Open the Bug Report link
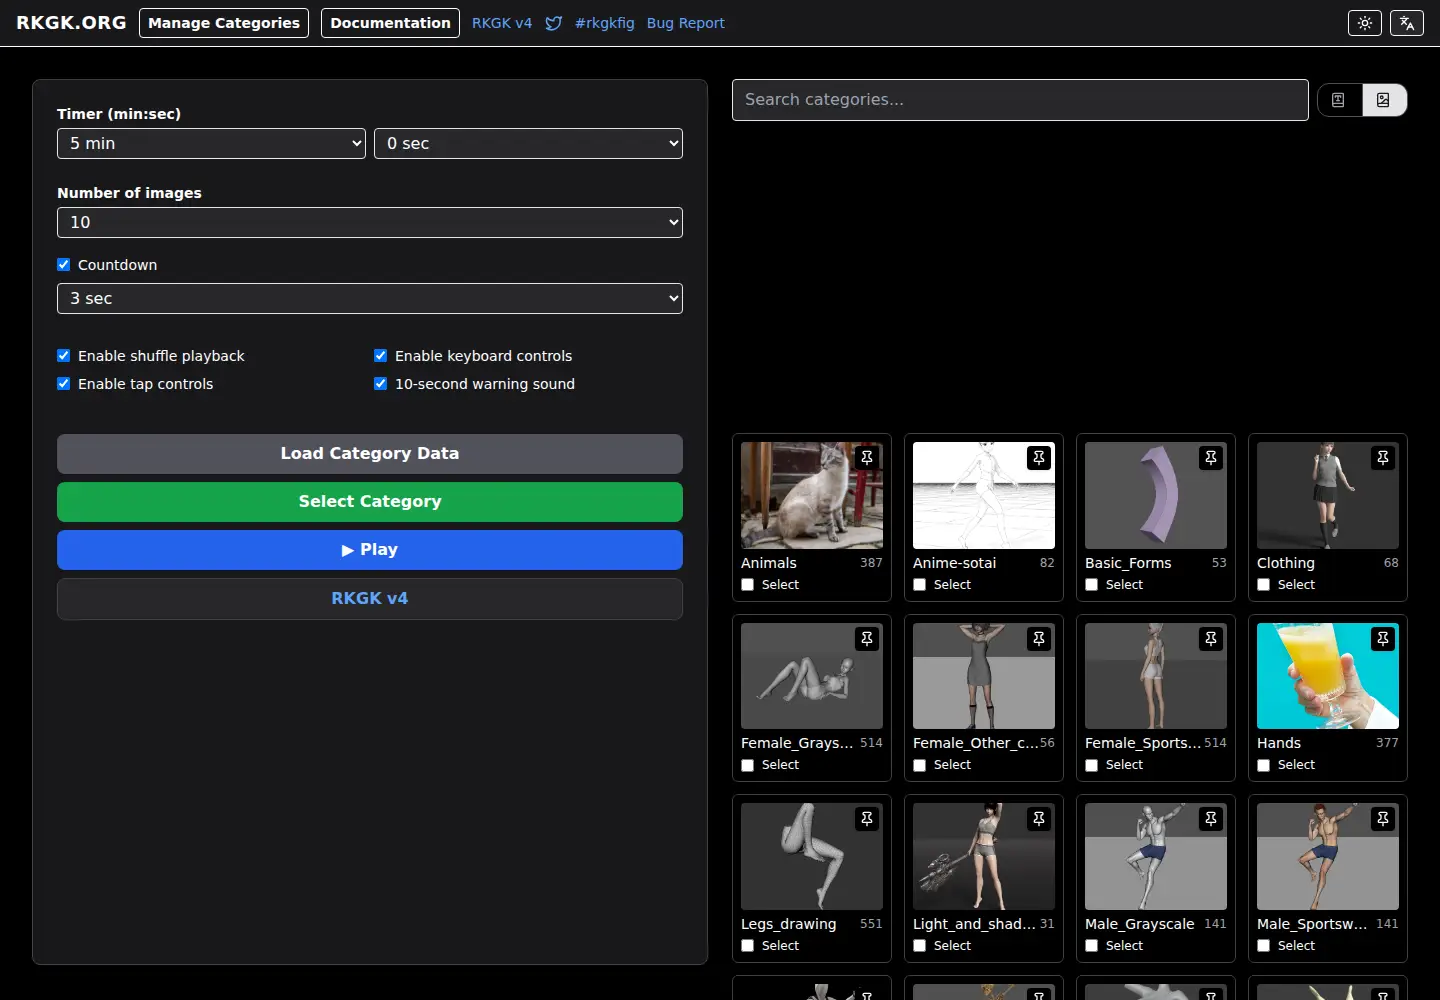 pos(686,23)
